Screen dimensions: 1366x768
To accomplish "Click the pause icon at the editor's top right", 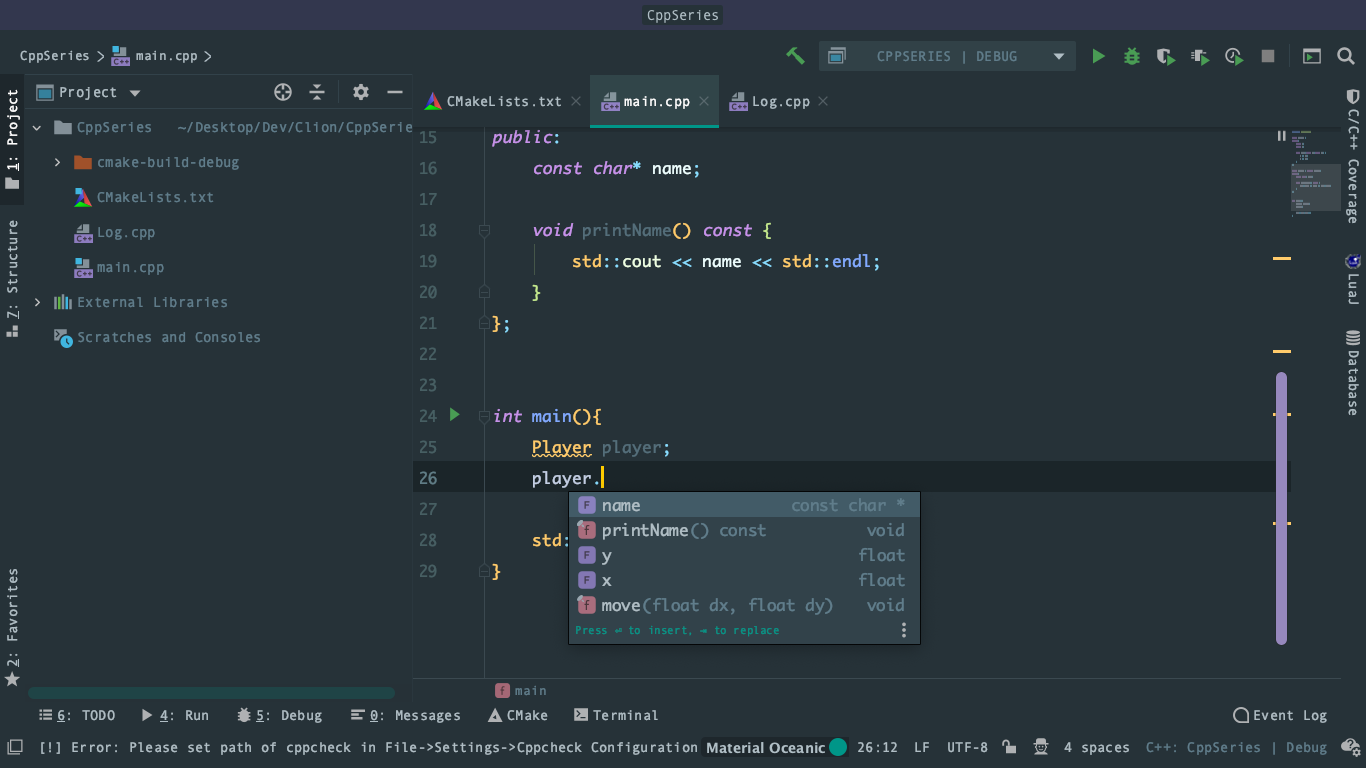I will [1281, 135].
